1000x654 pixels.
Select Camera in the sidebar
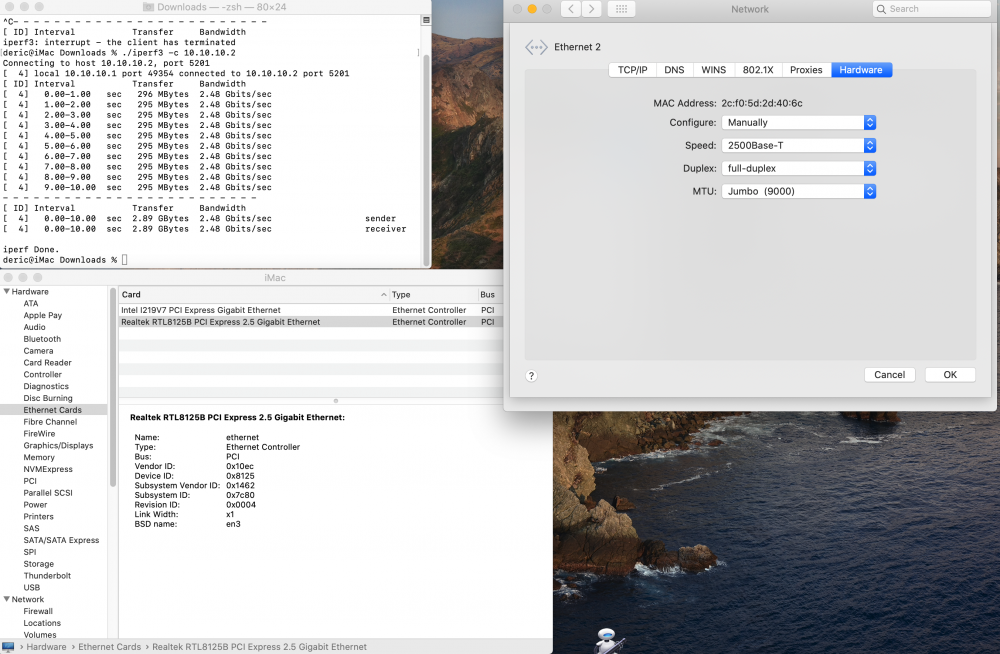pos(38,351)
